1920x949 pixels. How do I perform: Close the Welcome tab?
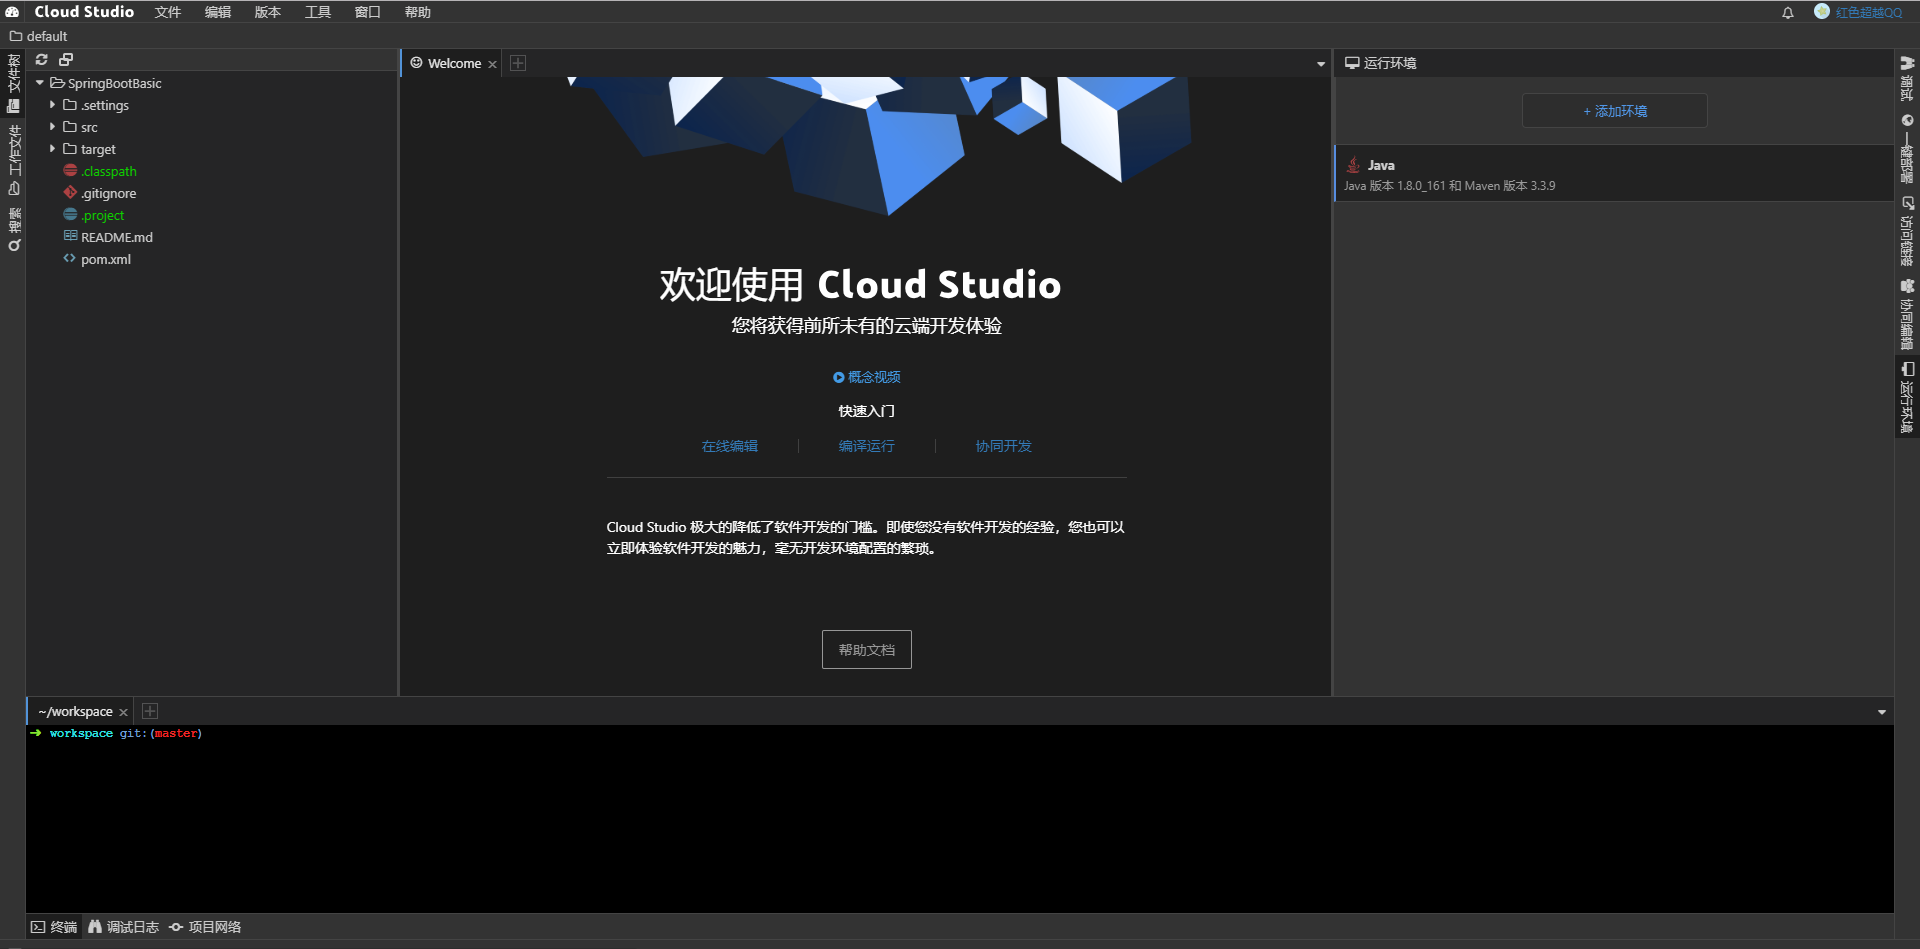point(492,64)
